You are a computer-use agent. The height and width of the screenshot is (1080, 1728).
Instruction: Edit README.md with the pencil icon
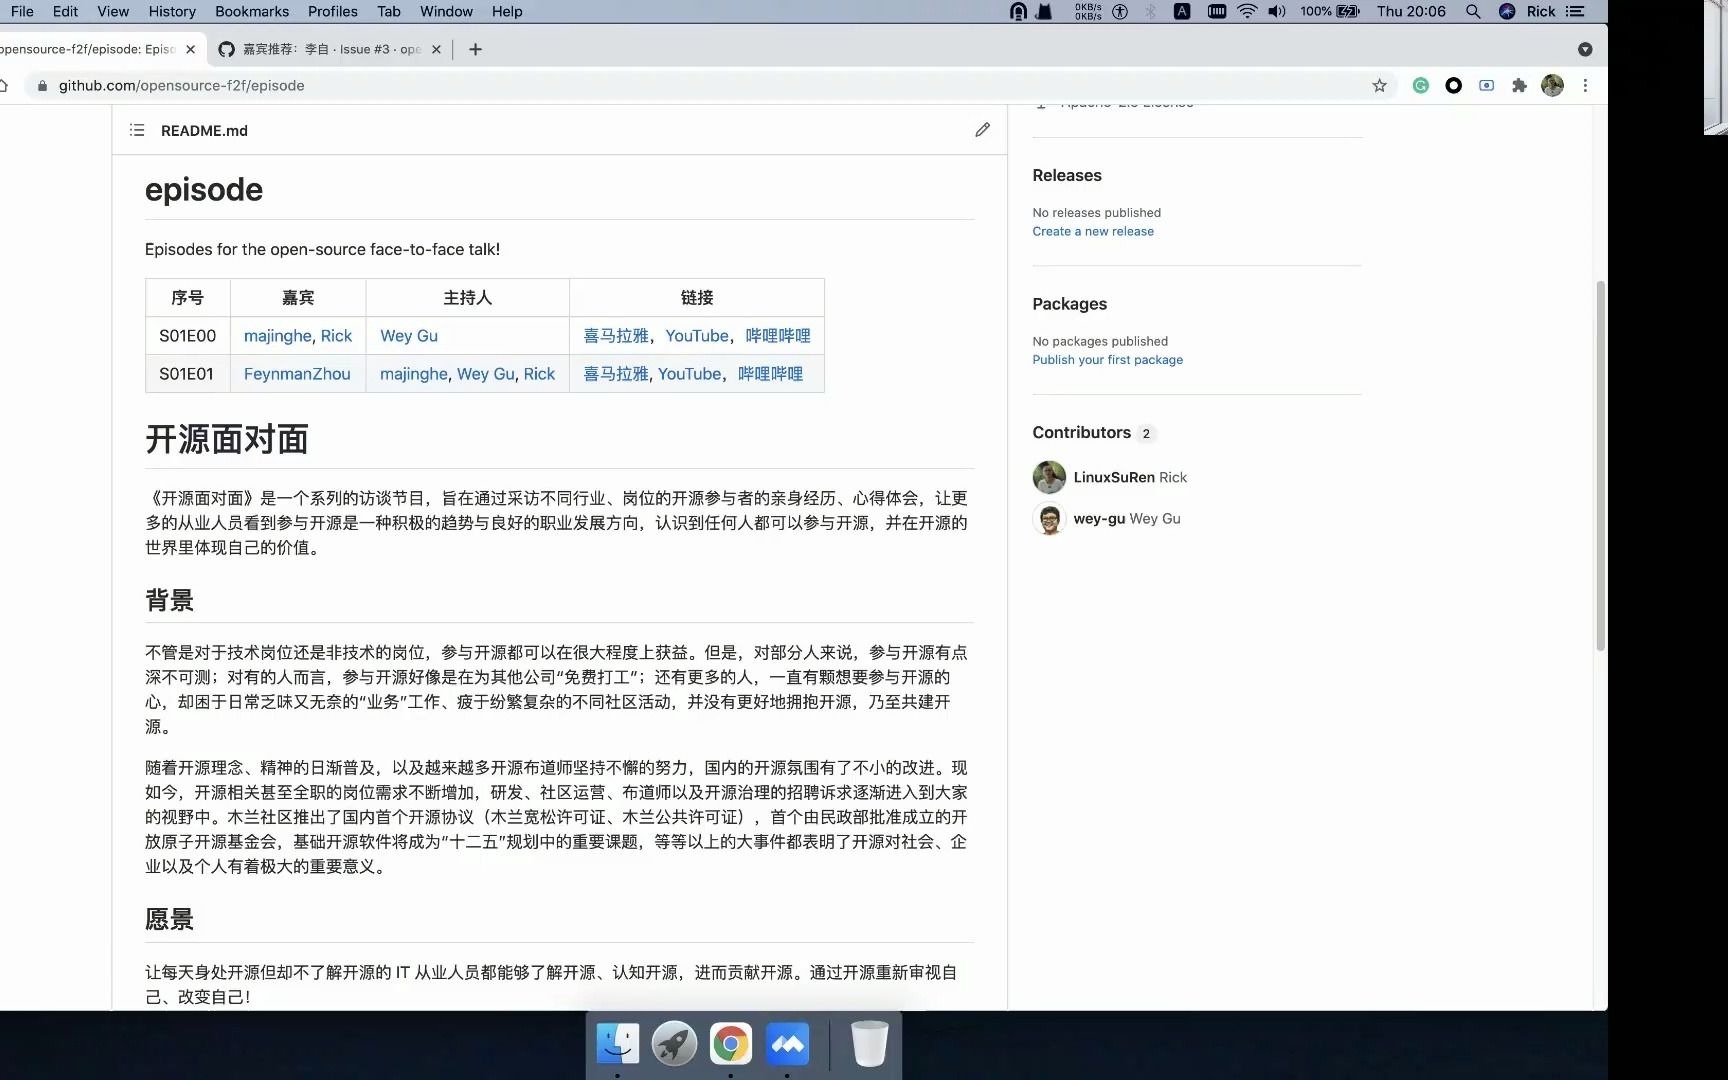click(x=982, y=130)
